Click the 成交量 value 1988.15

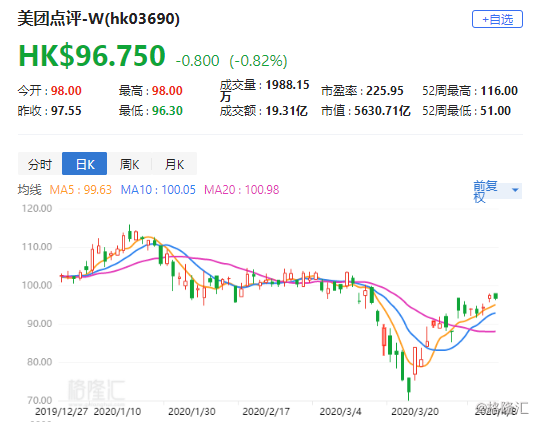coord(287,85)
